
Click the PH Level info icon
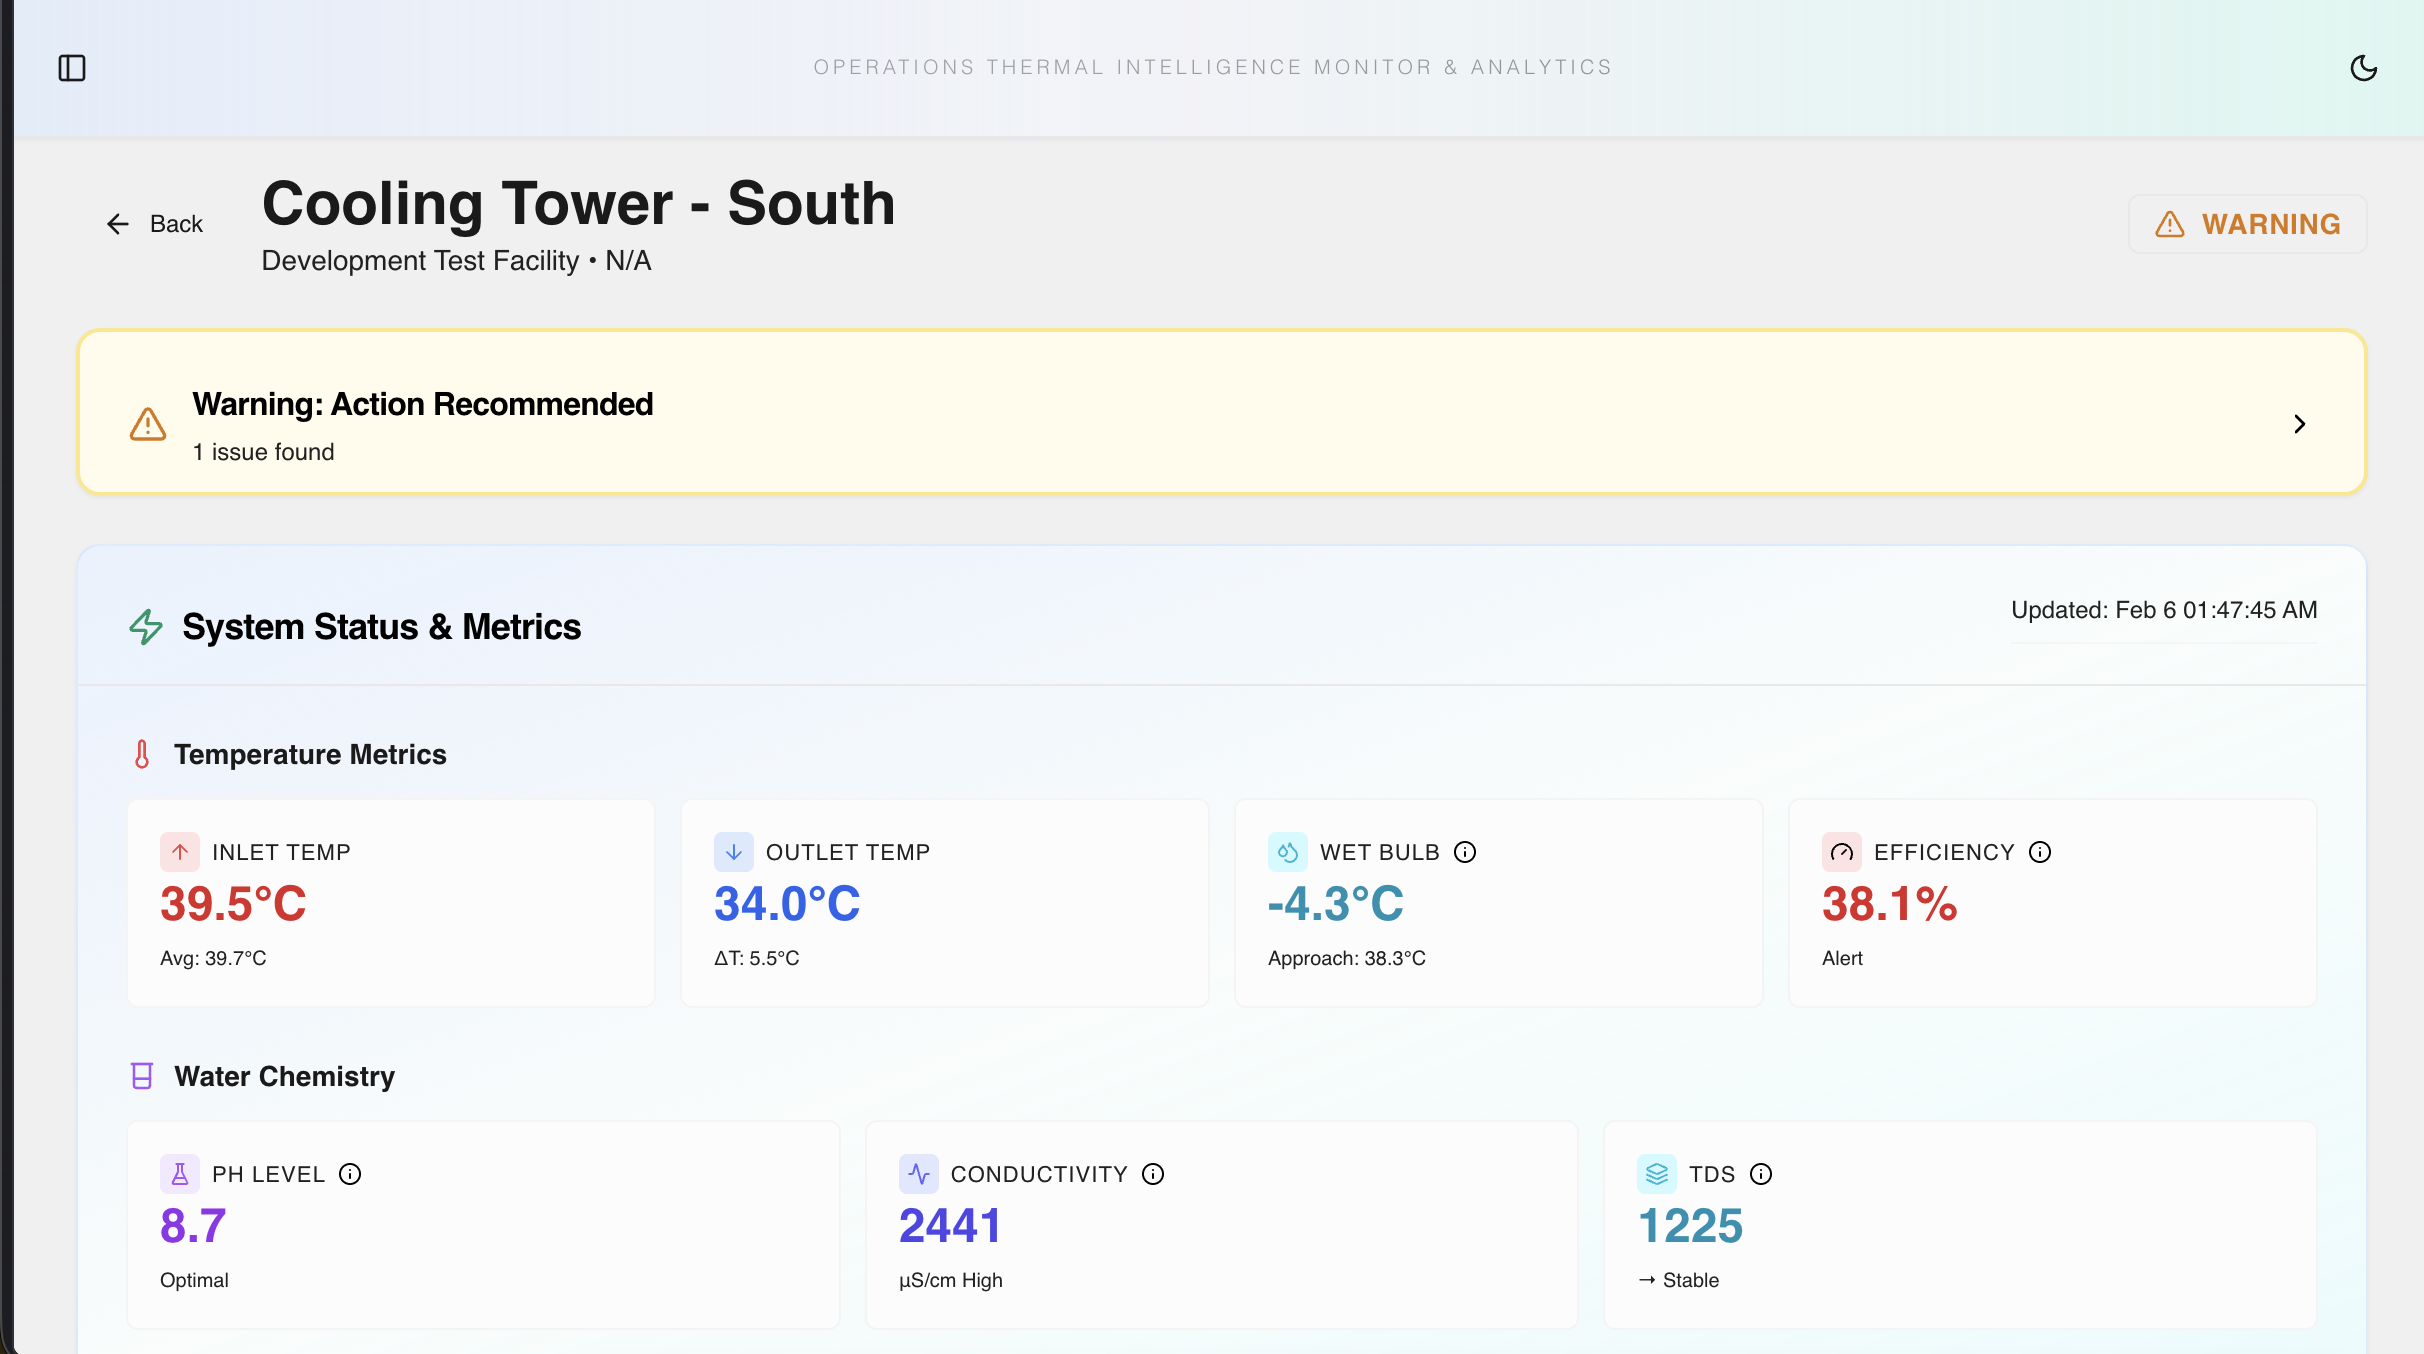pos(350,1174)
